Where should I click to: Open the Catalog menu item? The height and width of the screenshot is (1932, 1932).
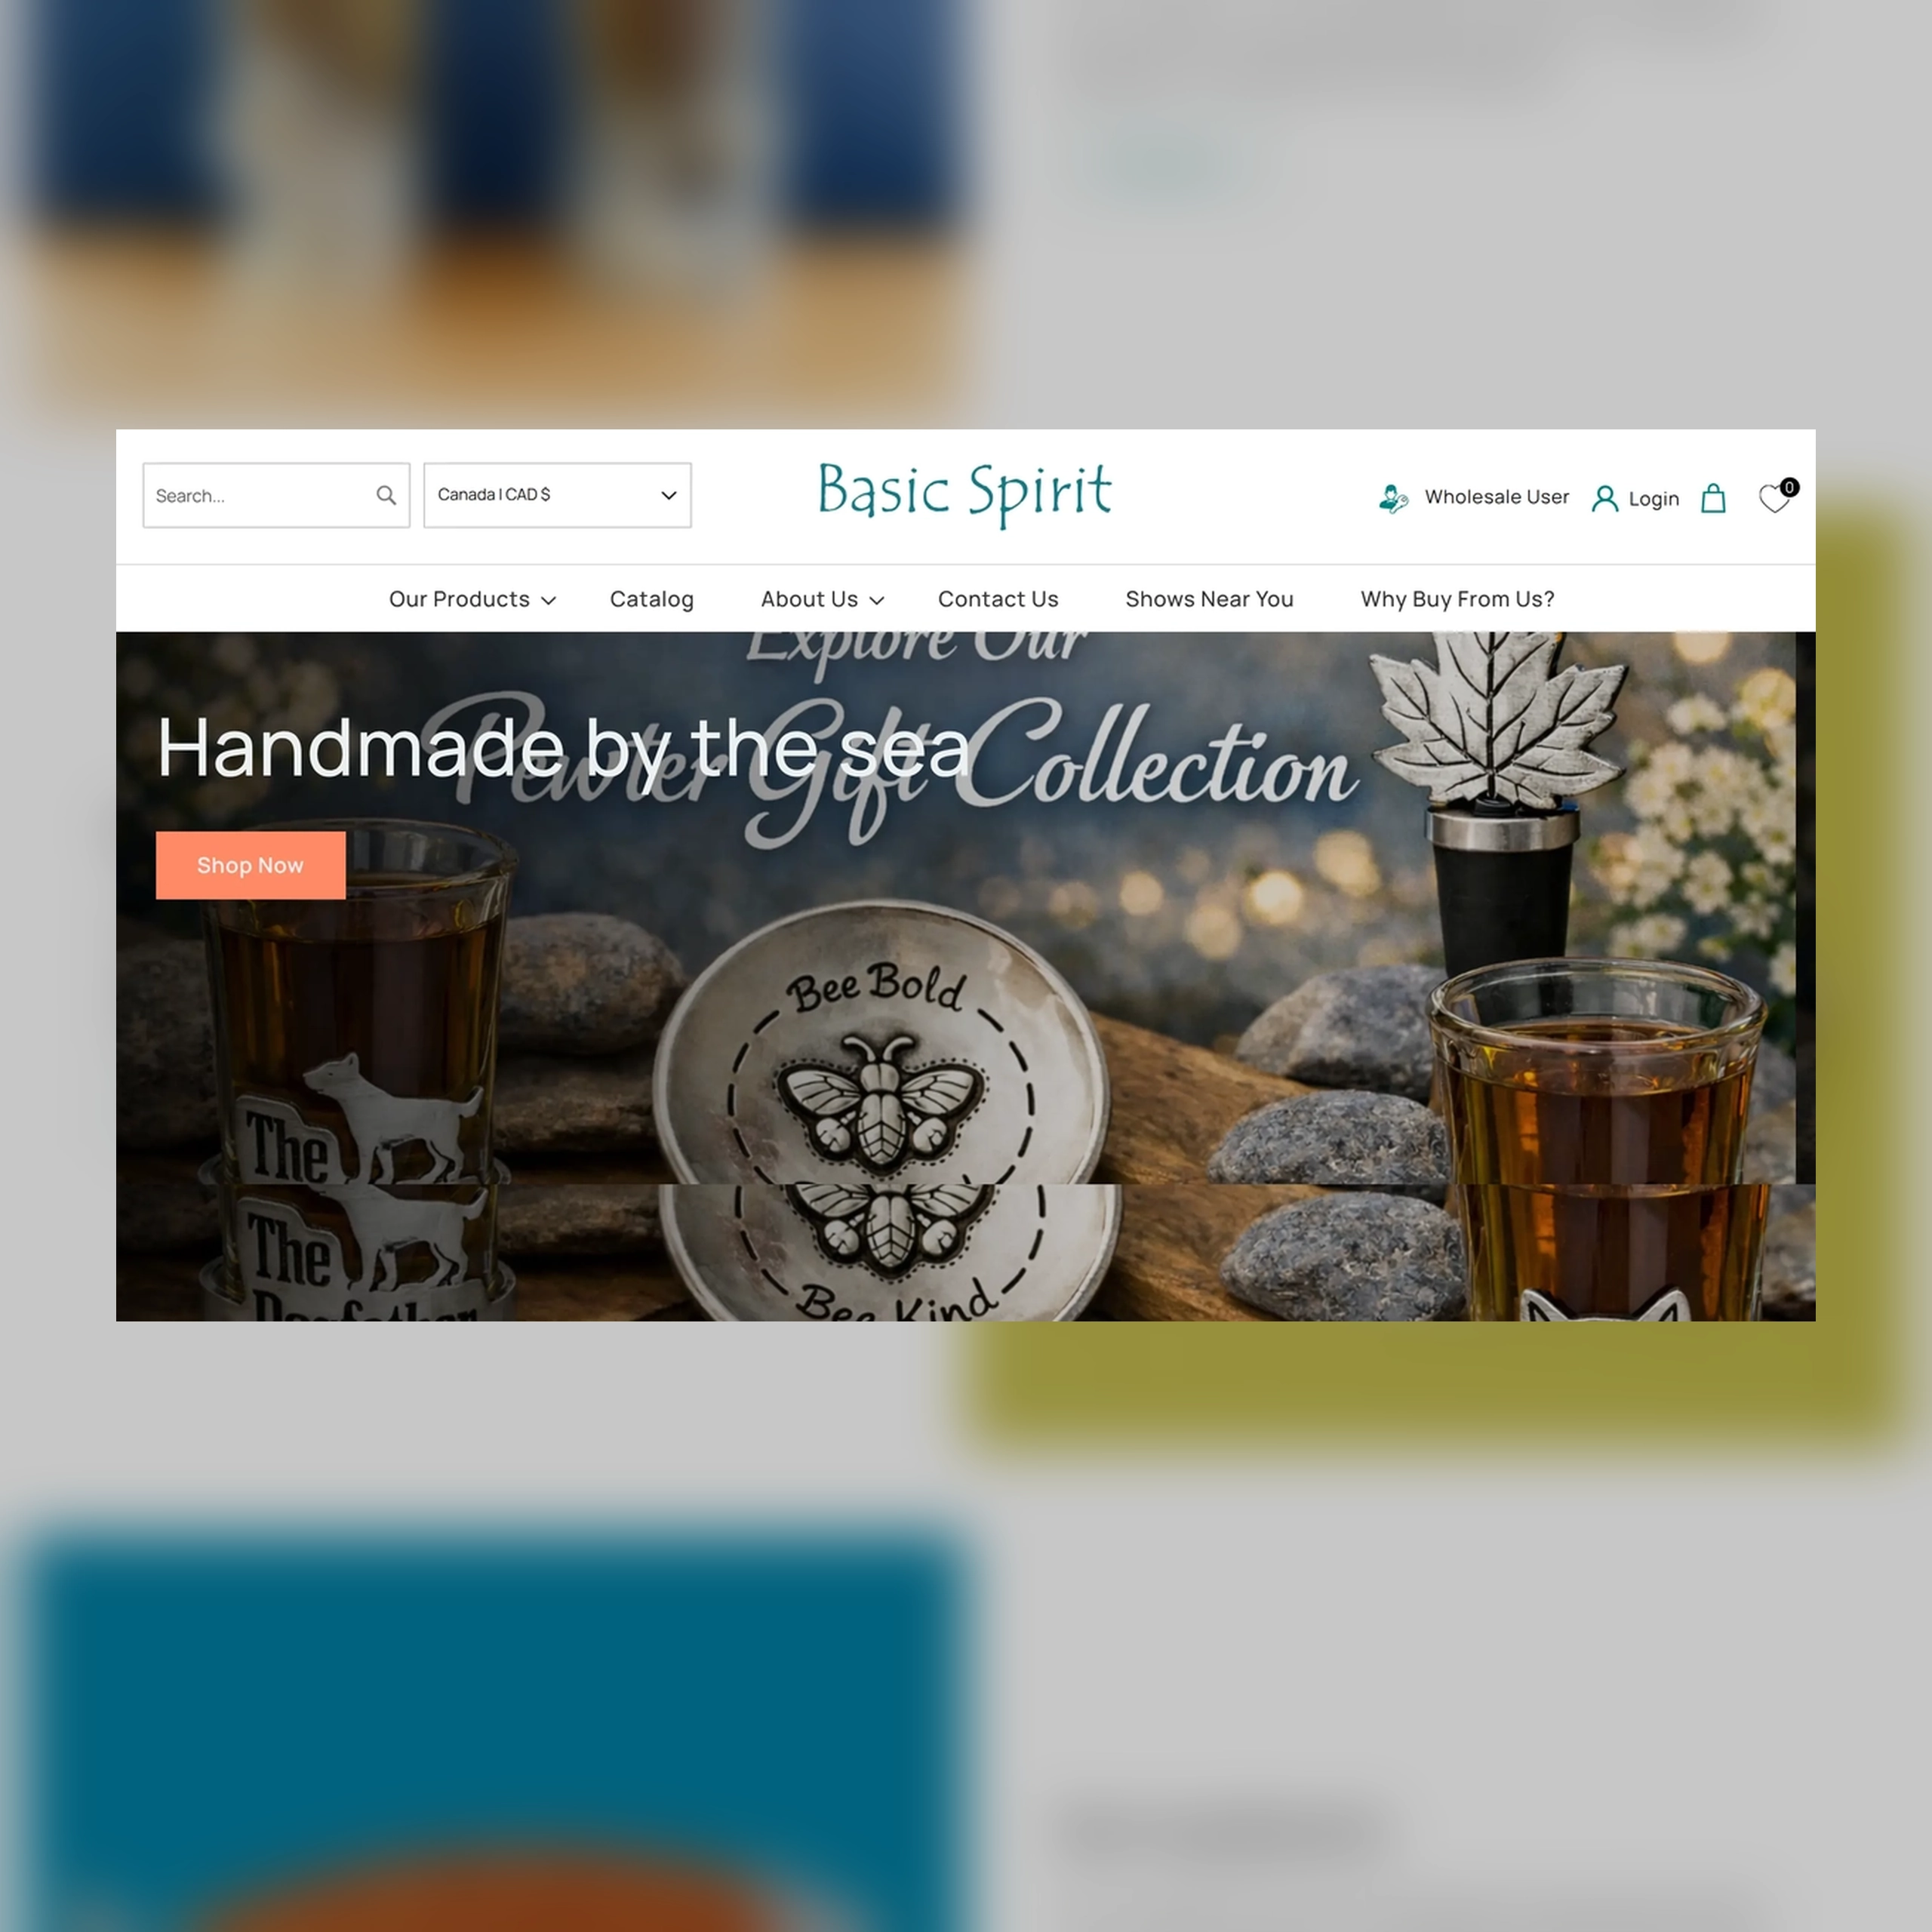point(651,599)
